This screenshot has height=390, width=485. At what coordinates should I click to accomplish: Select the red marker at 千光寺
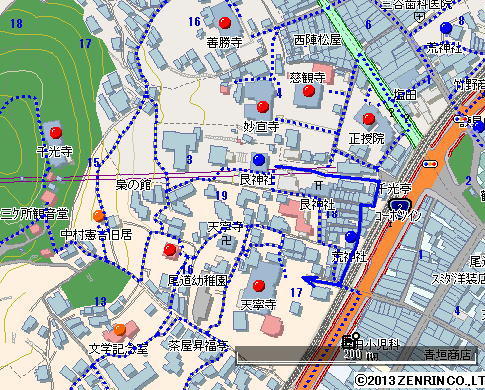click(56, 133)
